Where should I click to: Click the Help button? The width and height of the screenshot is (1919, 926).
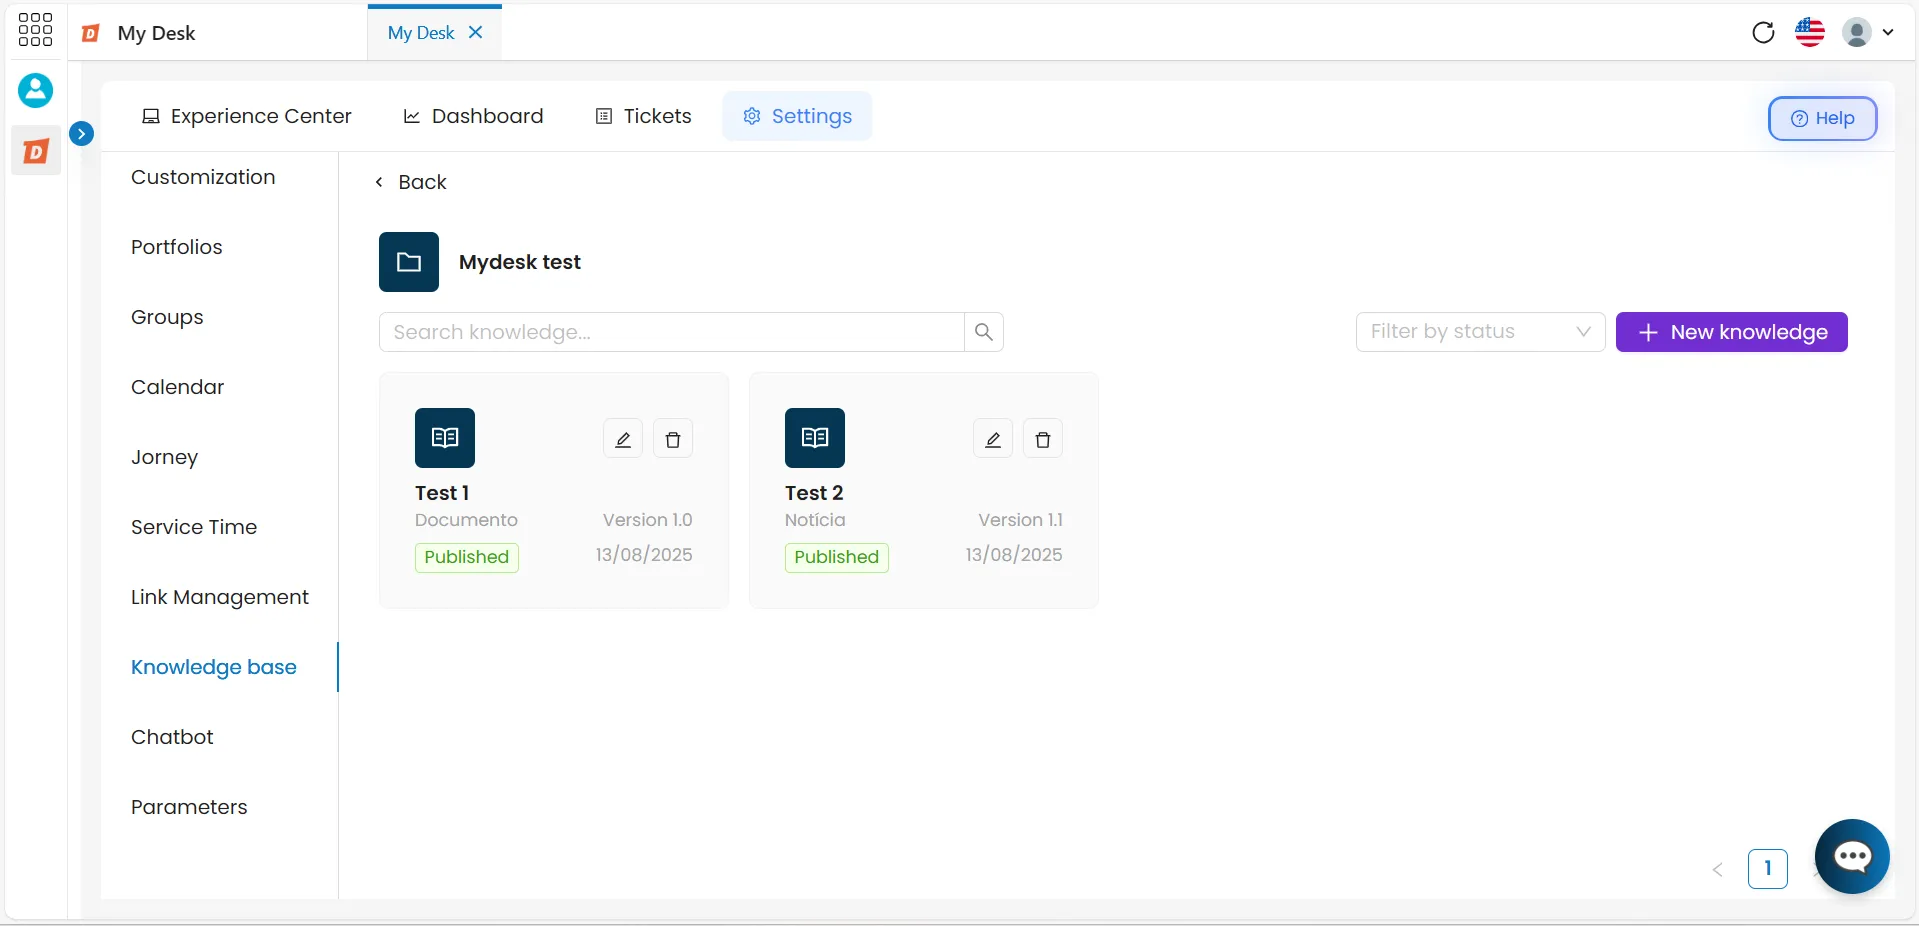1822,118
